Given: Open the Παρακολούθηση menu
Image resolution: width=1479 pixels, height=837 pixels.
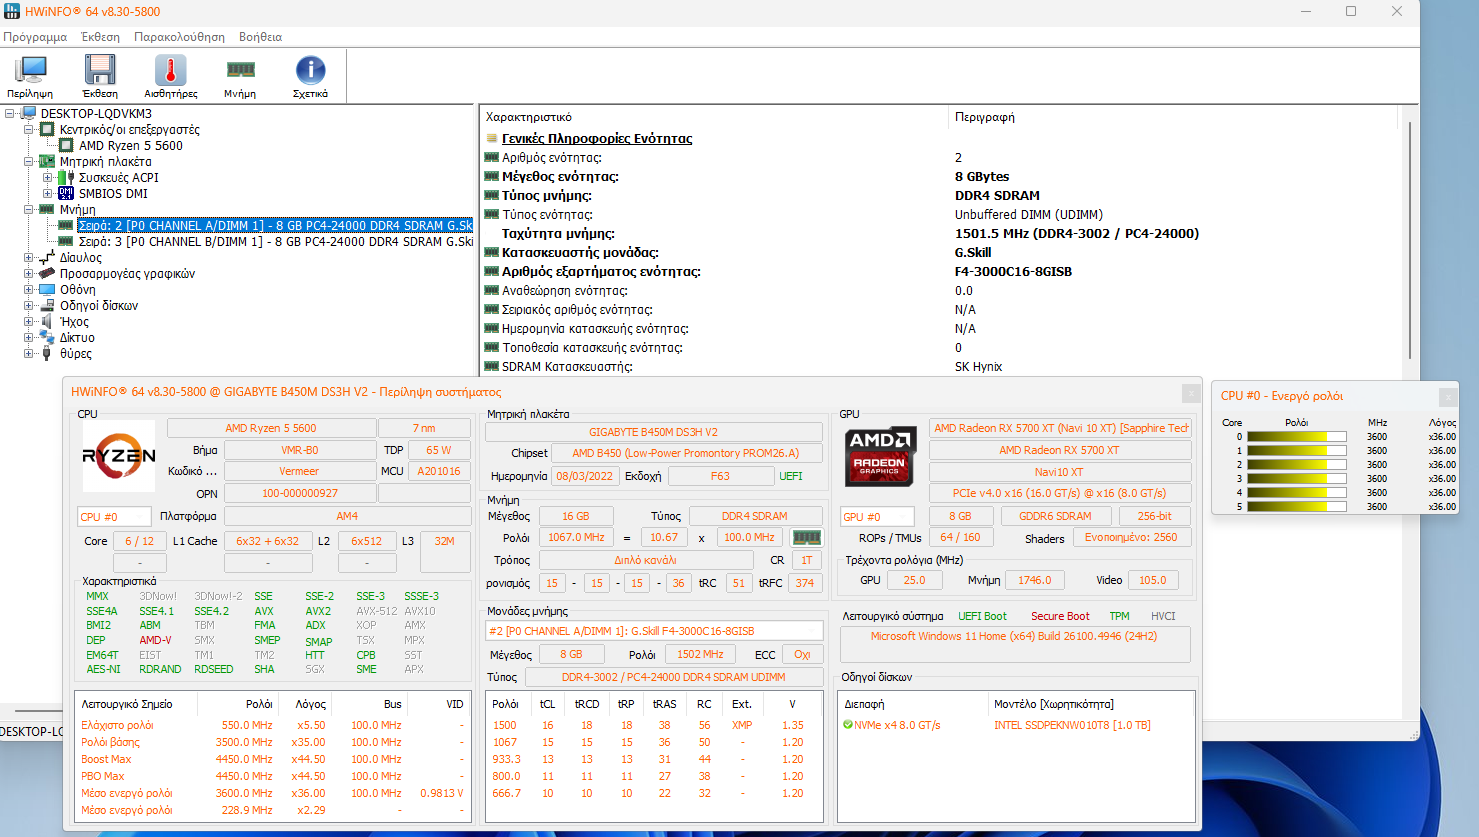Looking at the screenshot, I should [179, 37].
